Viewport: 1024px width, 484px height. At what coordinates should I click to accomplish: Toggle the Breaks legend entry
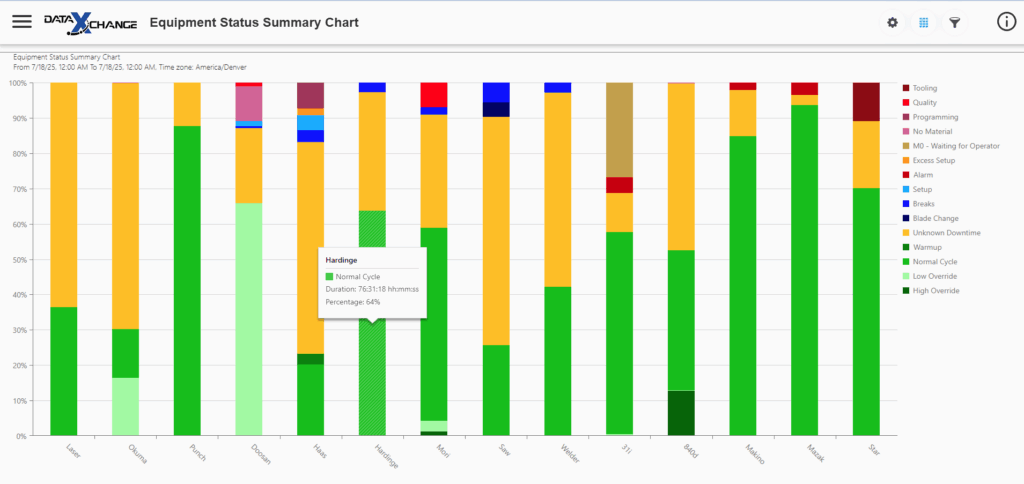point(926,204)
